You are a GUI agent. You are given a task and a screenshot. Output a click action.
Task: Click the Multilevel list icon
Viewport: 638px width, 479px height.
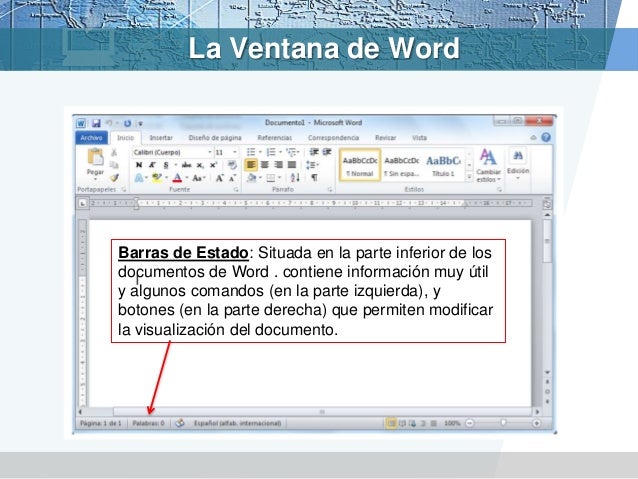(x=291, y=152)
